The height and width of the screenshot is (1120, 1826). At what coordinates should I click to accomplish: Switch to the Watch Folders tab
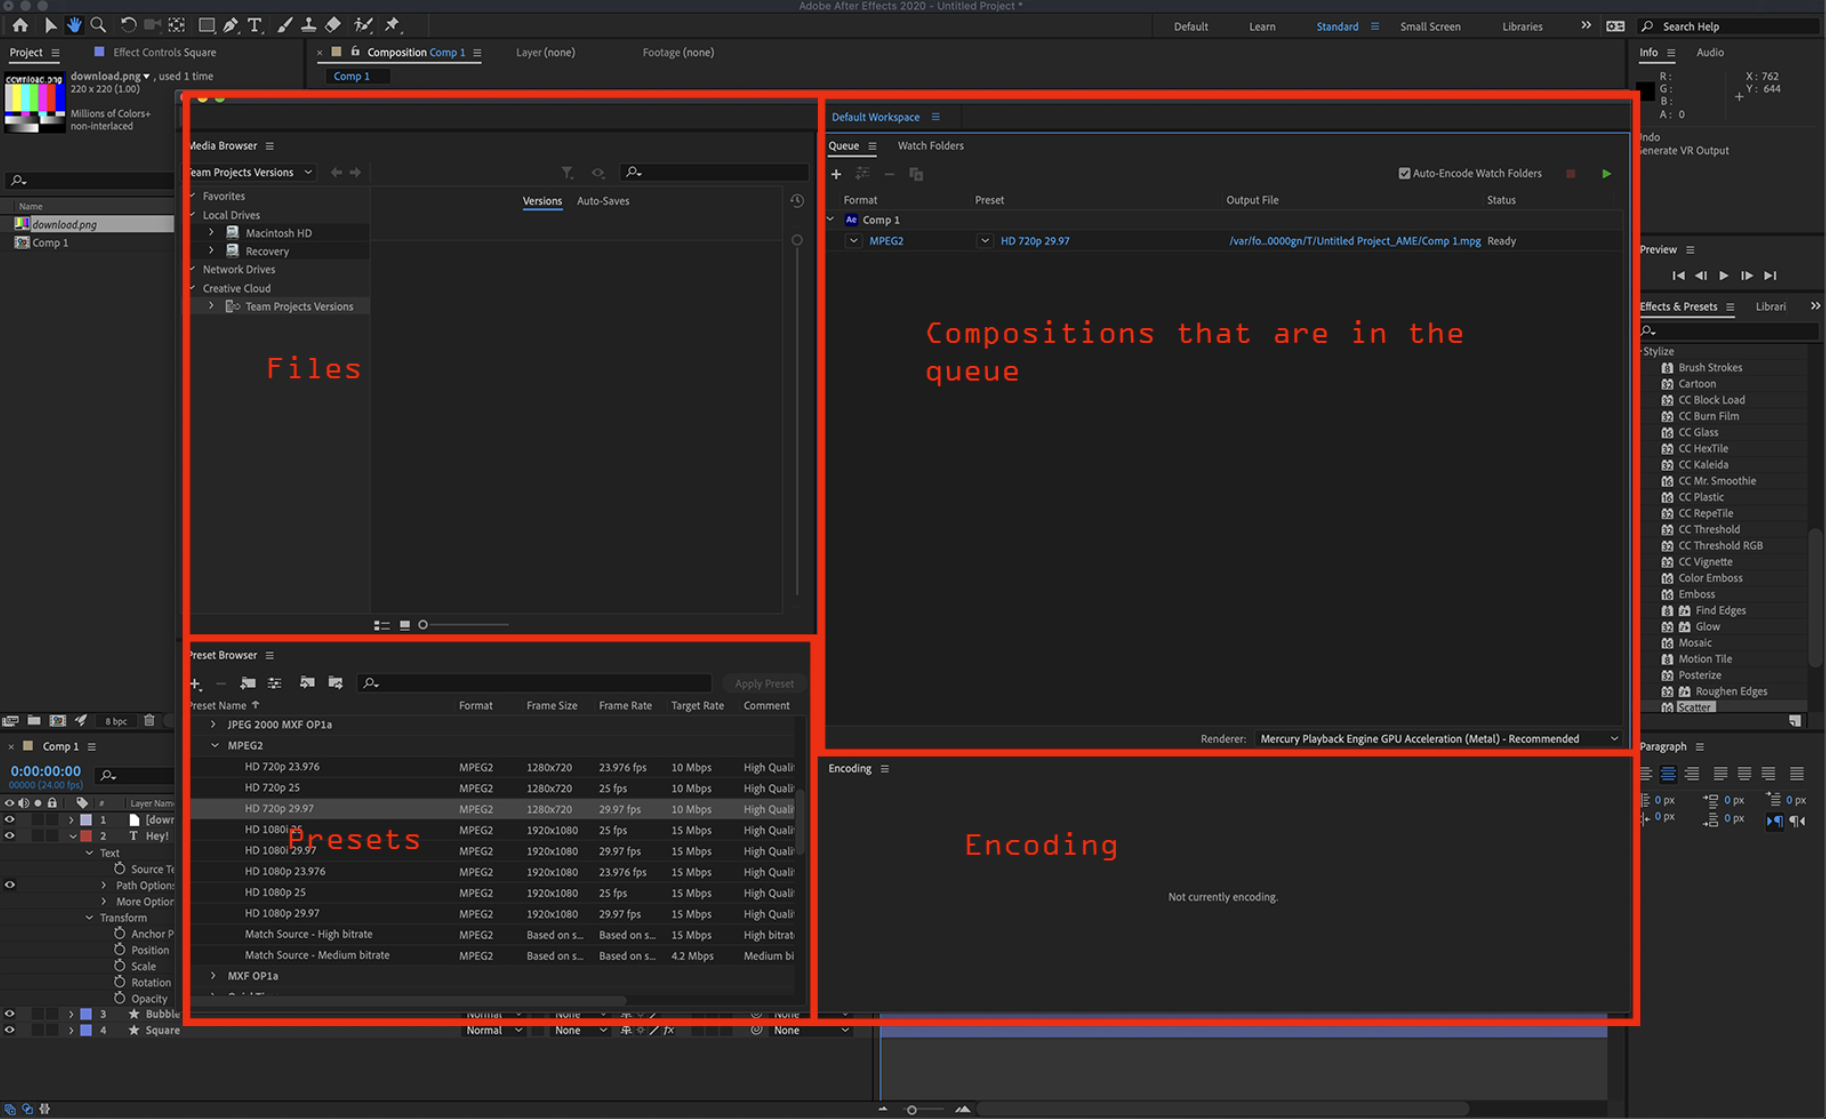(x=930, y=146)
